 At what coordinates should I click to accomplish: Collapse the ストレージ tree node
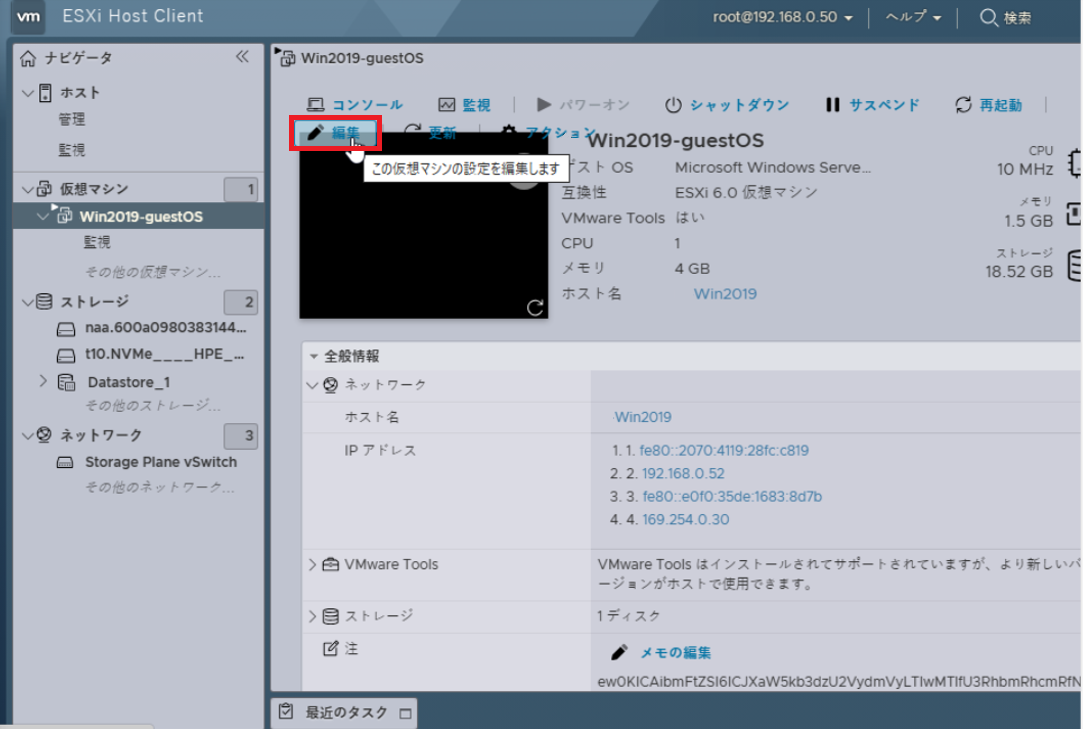[x=27, y=301]
